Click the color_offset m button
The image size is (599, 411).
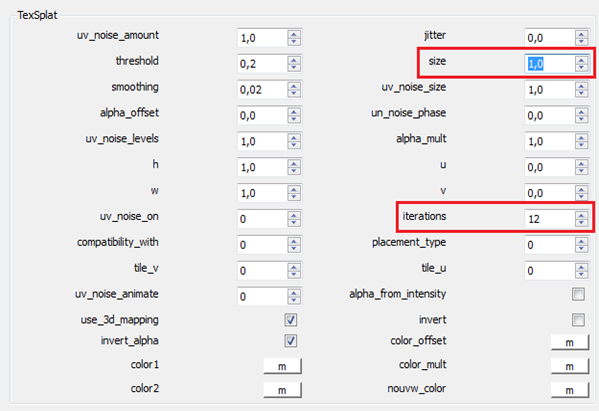coord(570,342)
